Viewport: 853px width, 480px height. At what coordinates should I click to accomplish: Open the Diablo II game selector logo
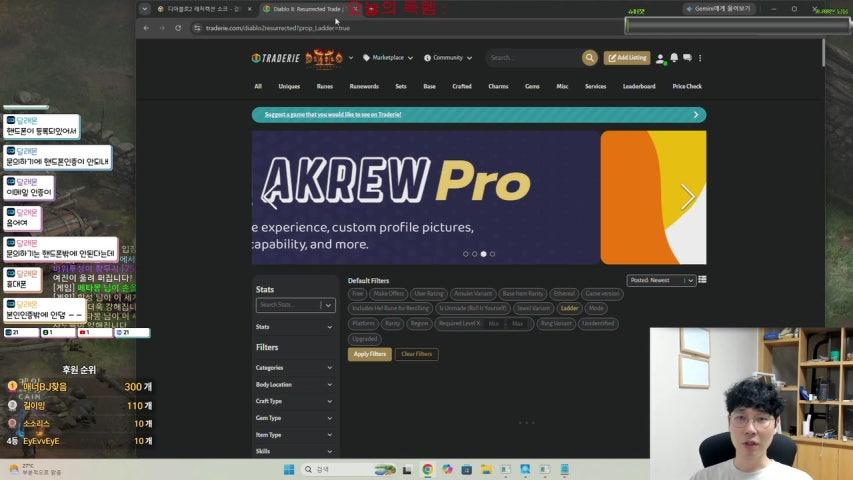tap(324, 58)
